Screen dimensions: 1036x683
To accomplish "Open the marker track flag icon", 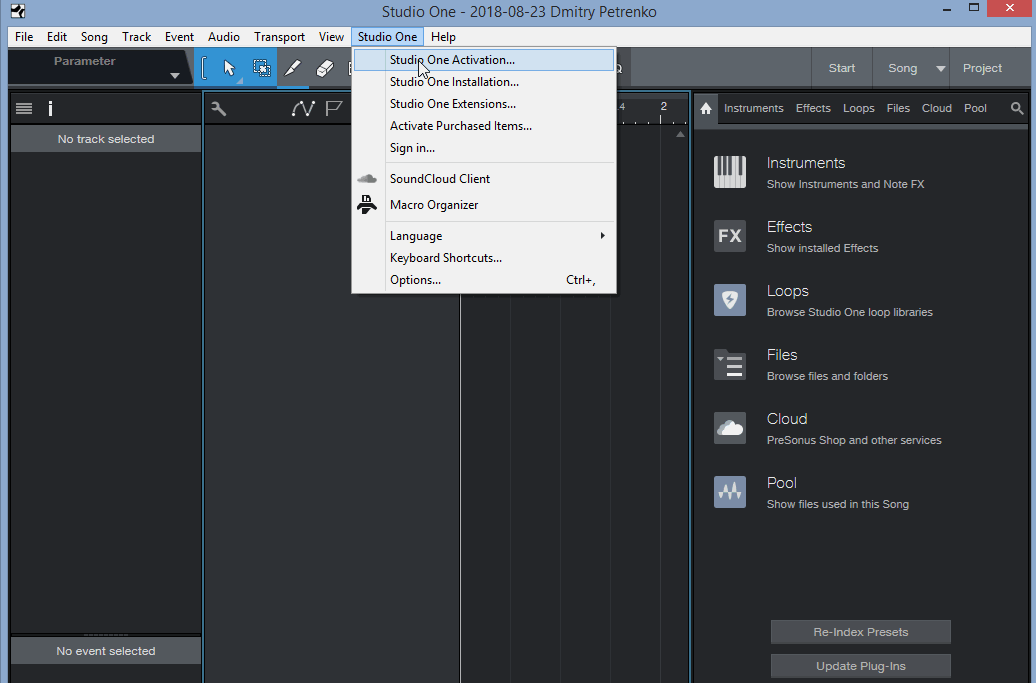I will [x=334, y=108].
